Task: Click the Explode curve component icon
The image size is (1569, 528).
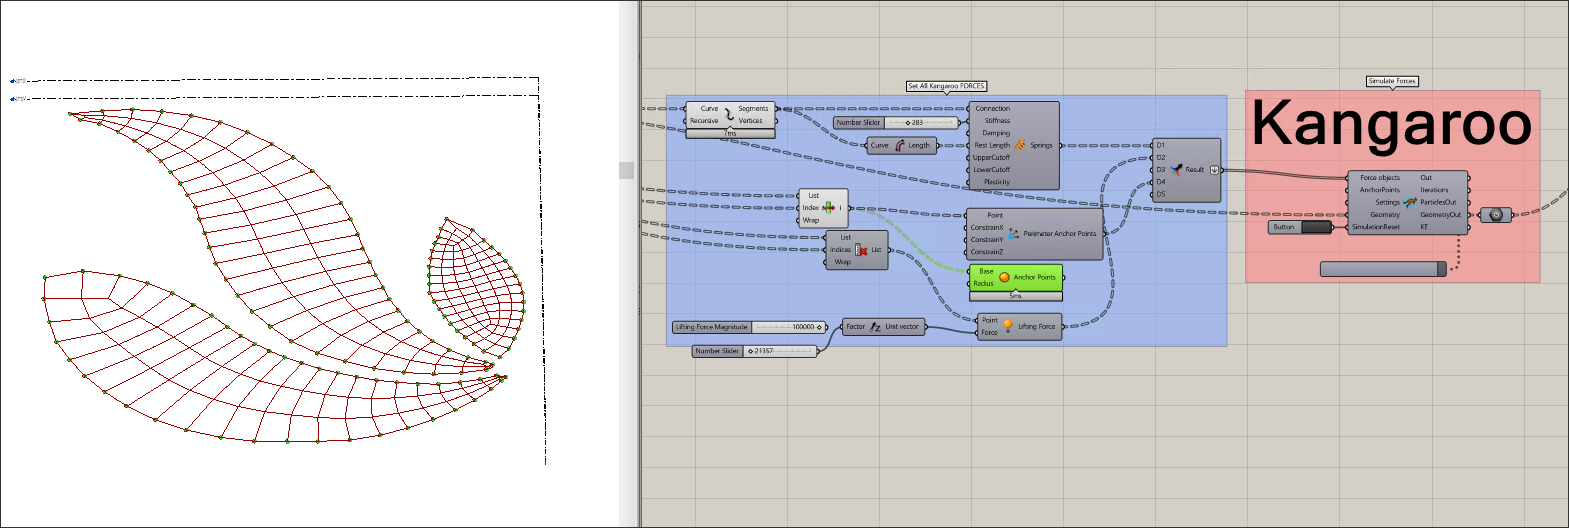Action: pyautogui.click(x=729, y=115)
